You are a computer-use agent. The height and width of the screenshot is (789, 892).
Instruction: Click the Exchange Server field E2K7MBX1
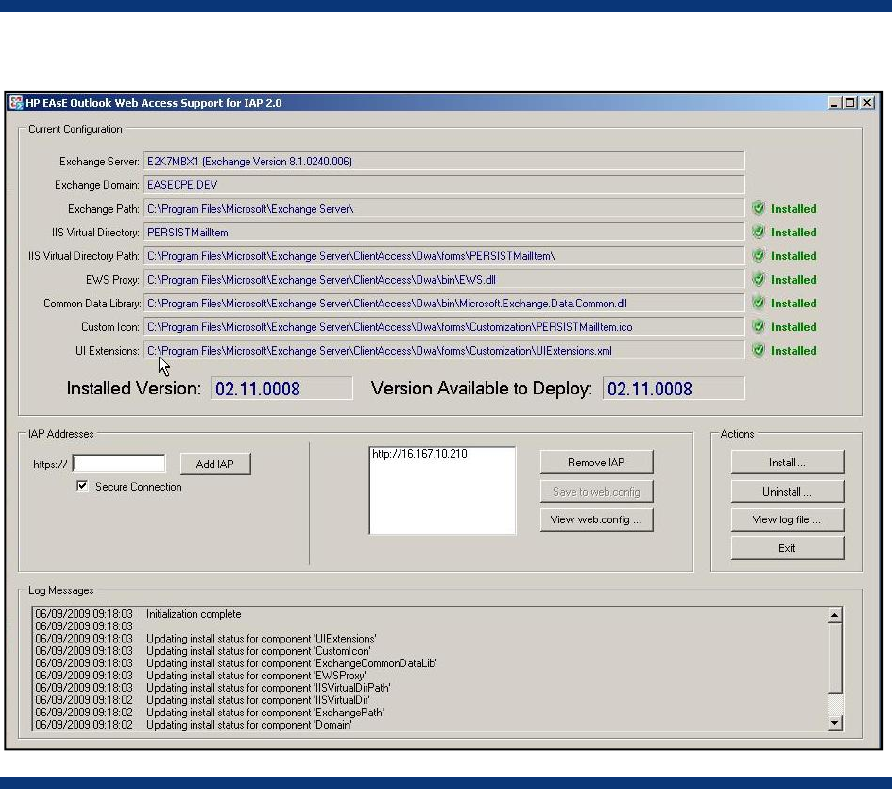point(443,161)
